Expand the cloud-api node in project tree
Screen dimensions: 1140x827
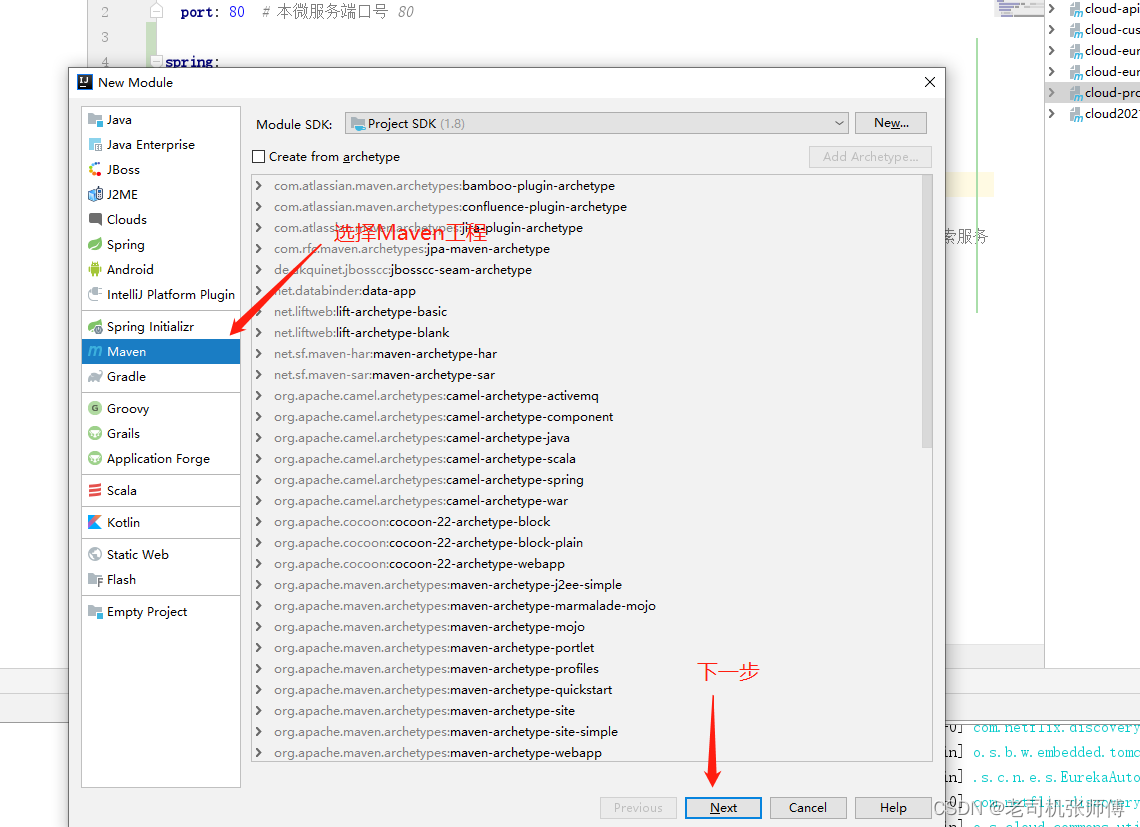pyautogui.click(x=1051, y=9)
